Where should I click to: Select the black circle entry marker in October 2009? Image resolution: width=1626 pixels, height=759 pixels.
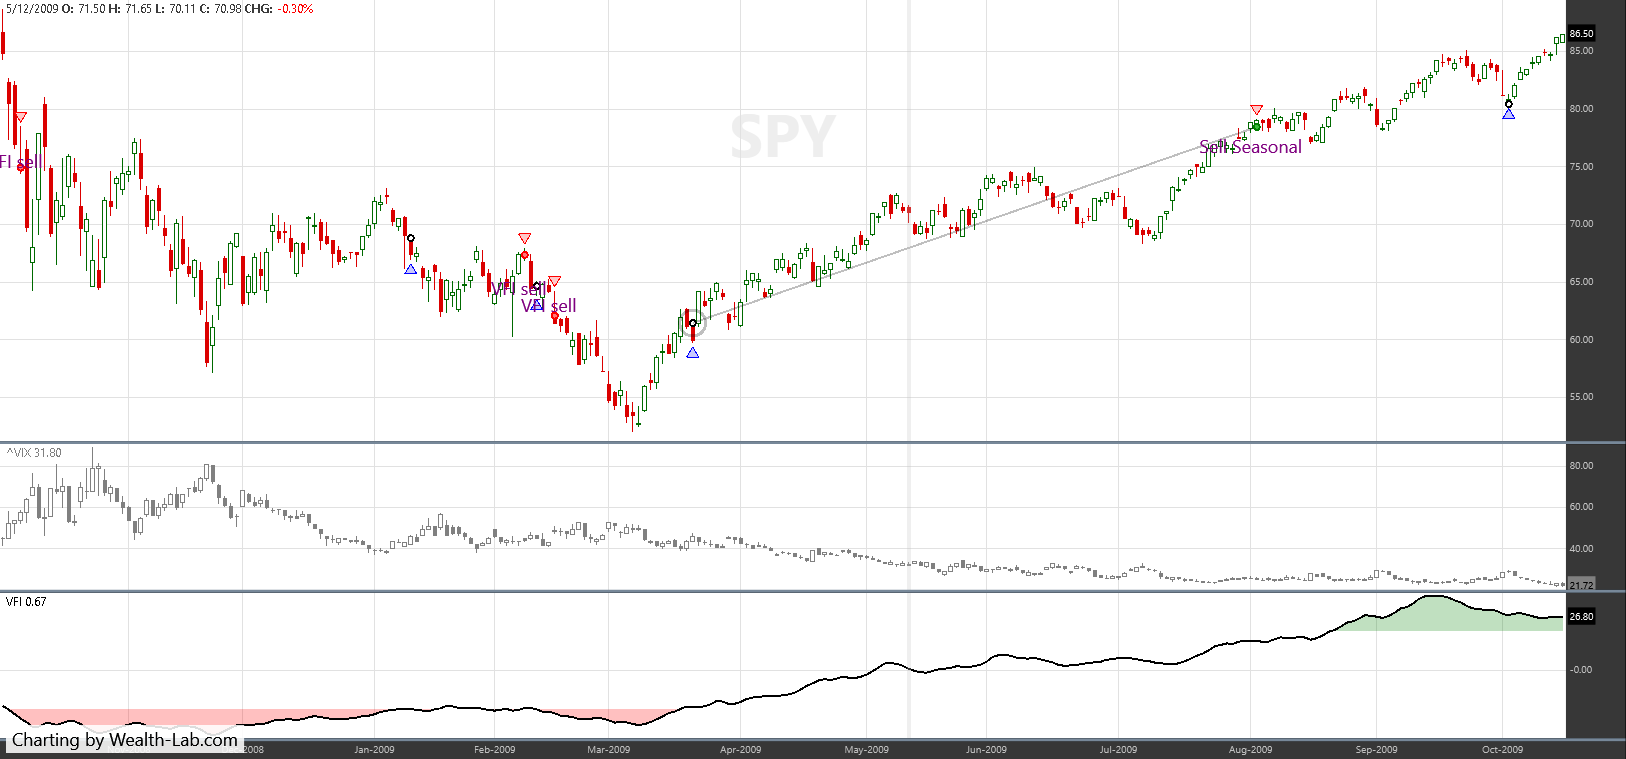[1508, 103]
